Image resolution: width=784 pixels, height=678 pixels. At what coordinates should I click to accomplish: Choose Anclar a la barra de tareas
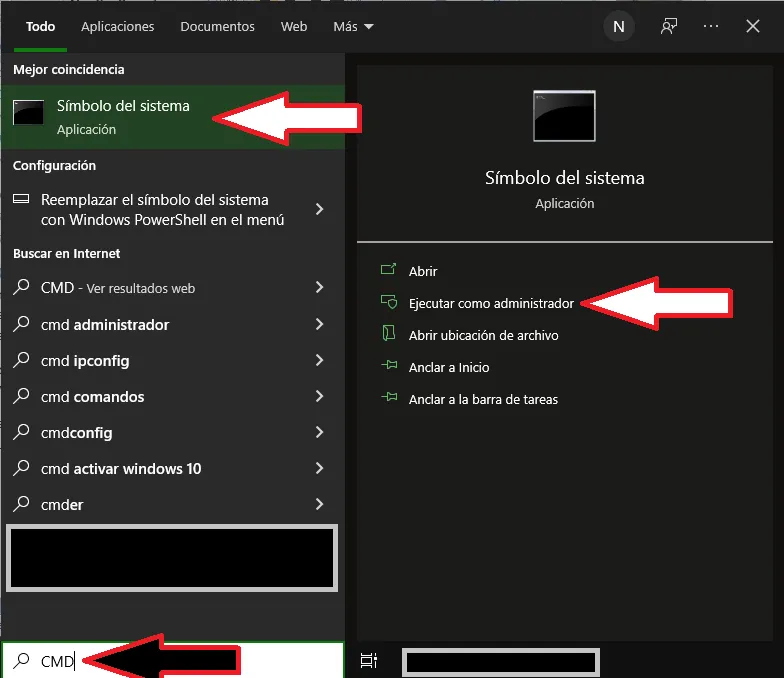[x=483, y=399]
